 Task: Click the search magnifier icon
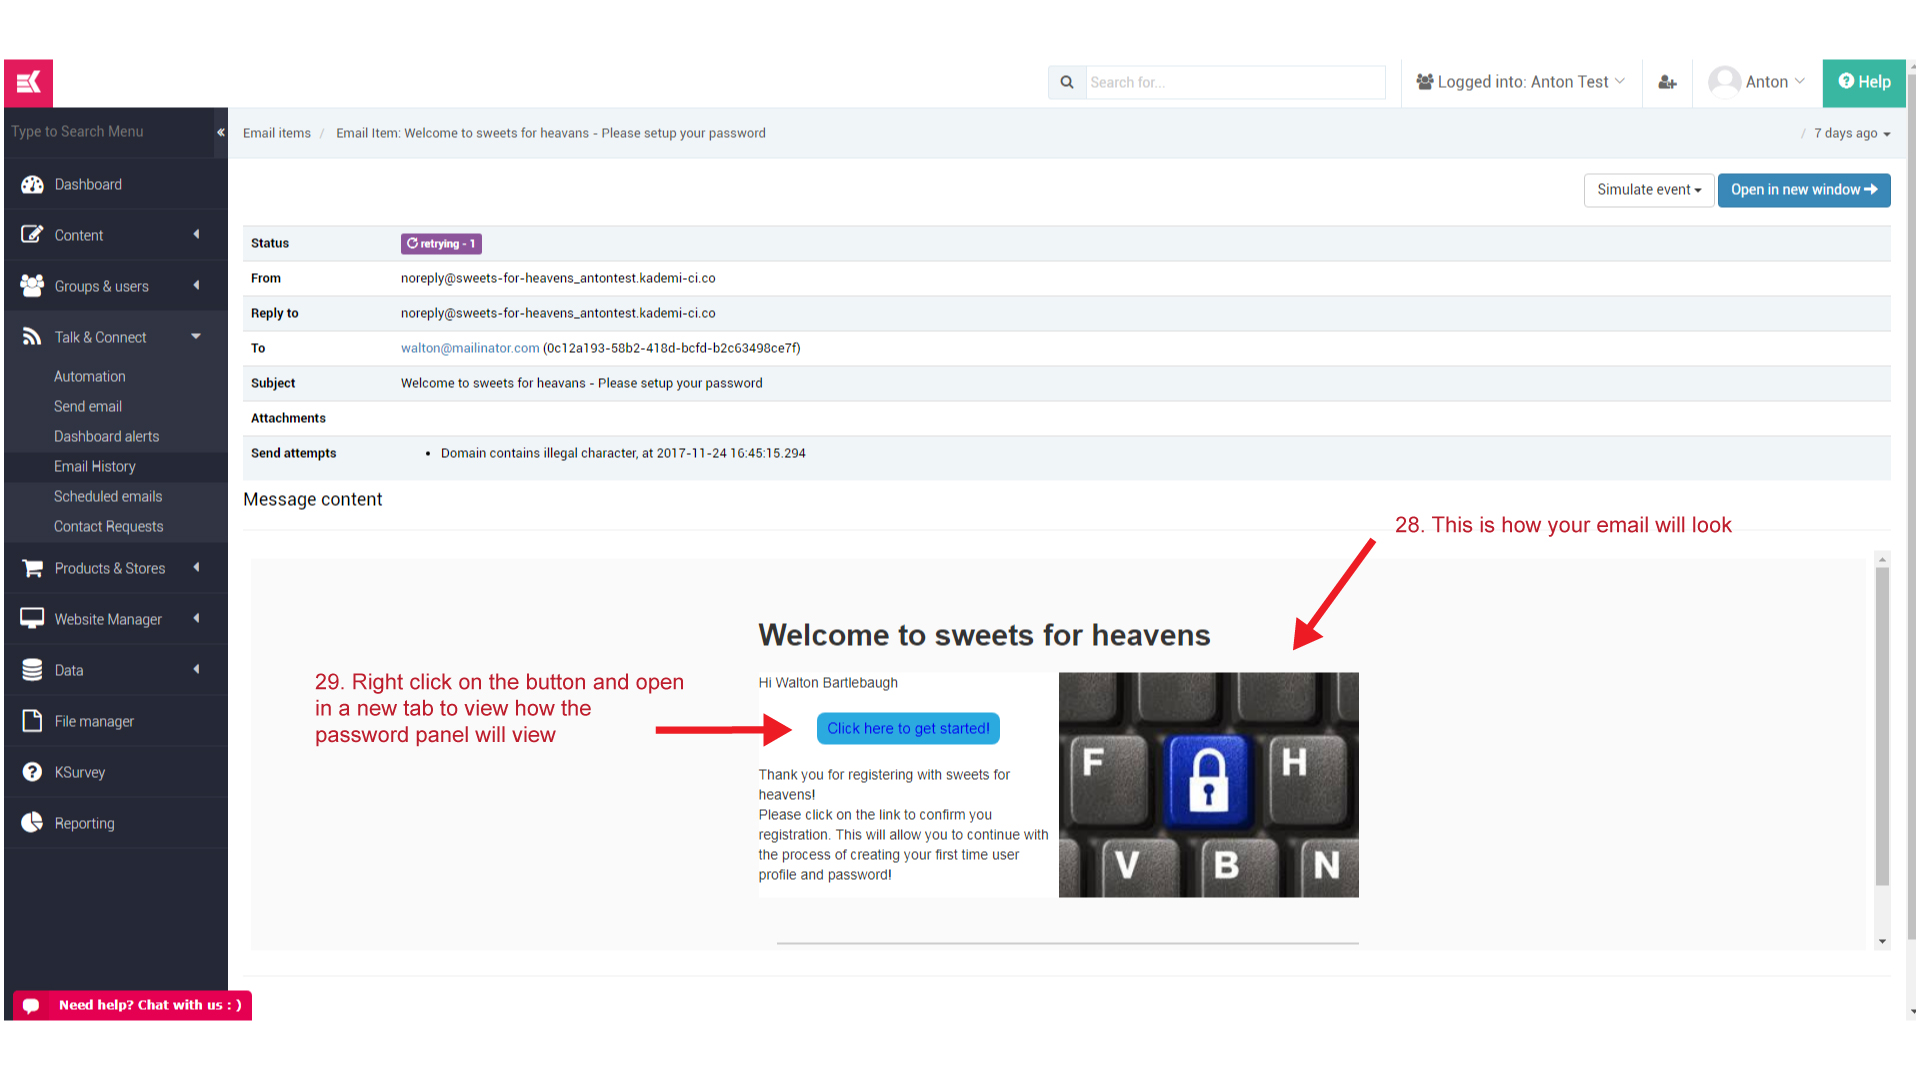[x=1067, y=82]
